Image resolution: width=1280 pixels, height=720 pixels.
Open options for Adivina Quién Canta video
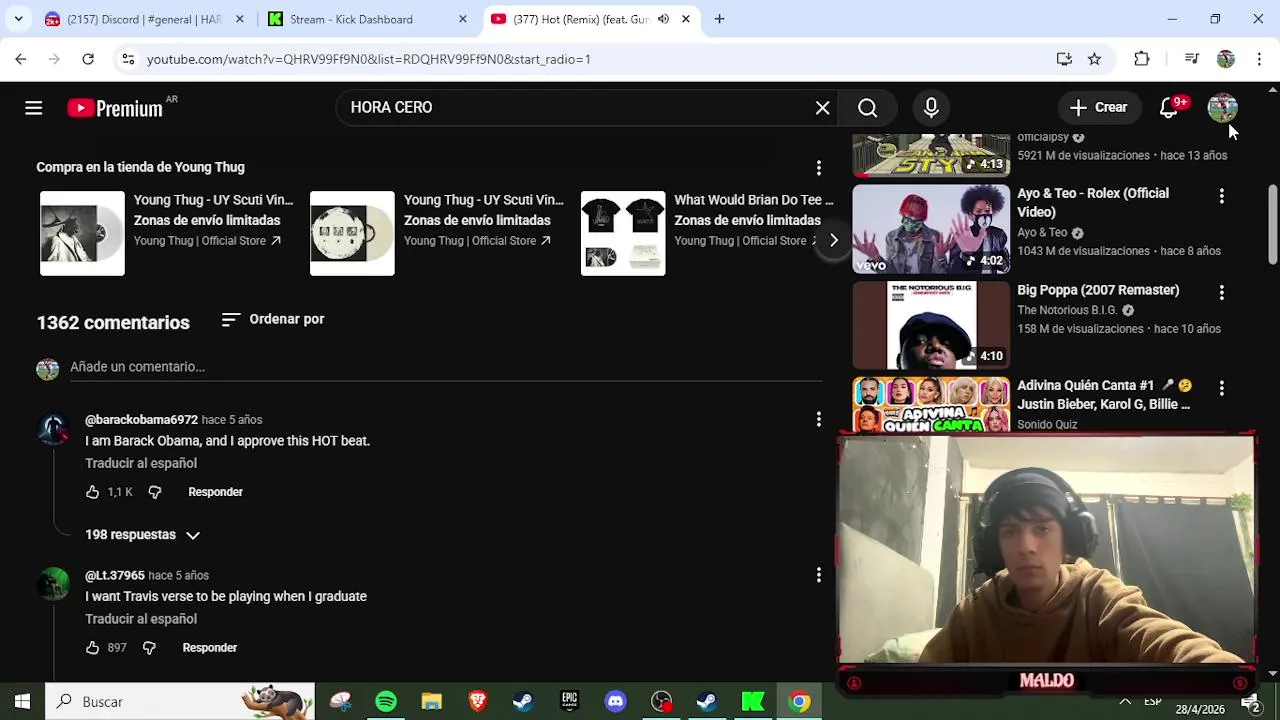tap(1221, 387)
